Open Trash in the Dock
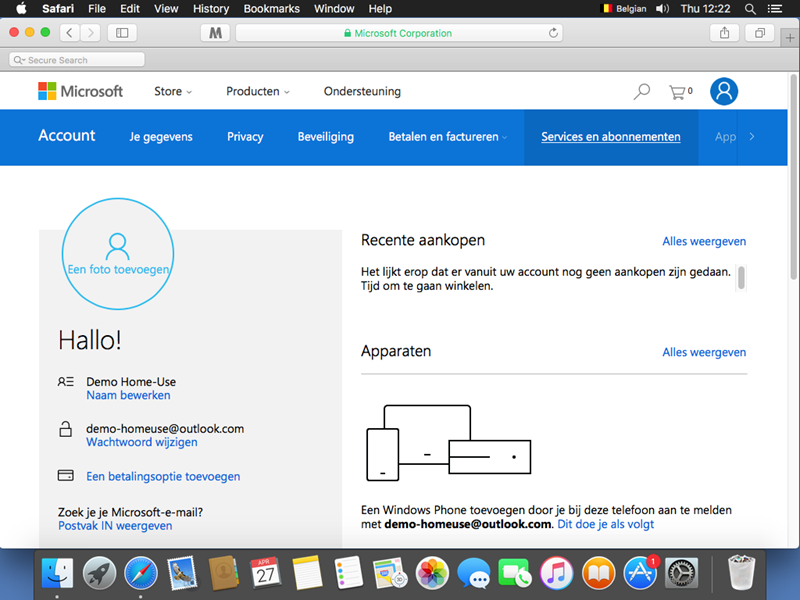 (741, 572)
